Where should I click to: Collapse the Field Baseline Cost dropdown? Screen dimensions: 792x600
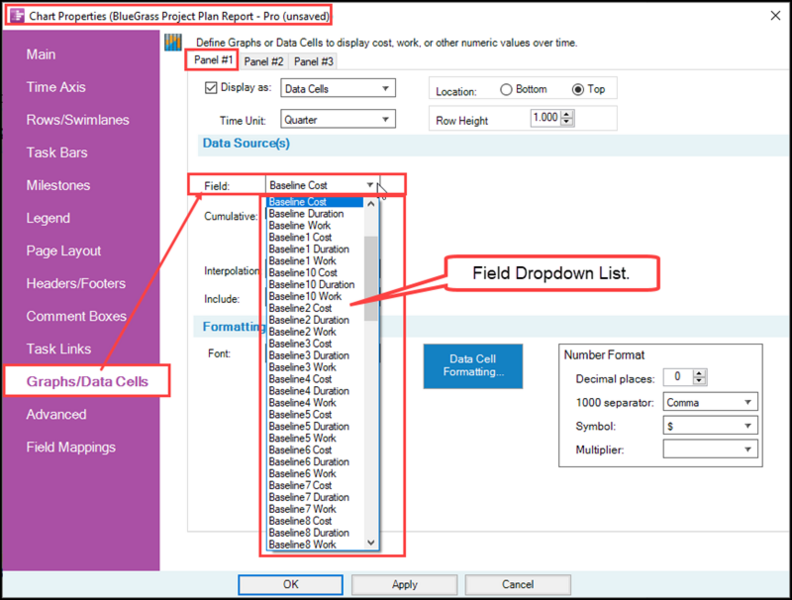(x=370, y=185)
